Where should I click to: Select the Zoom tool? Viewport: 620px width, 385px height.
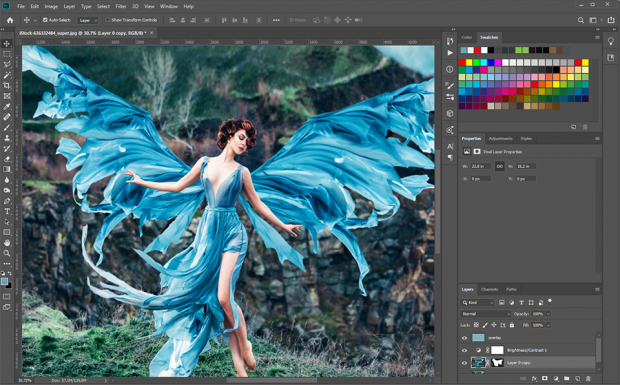point(7,253)
